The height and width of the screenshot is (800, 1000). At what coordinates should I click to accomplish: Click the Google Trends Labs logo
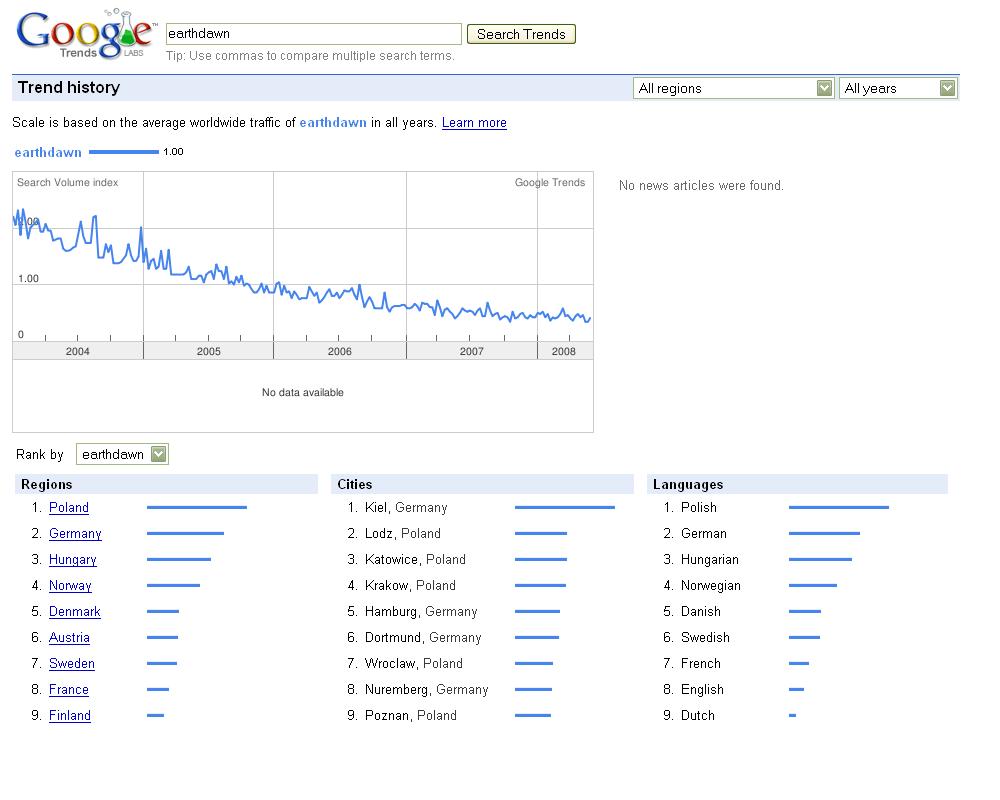(x=85, y=35)
